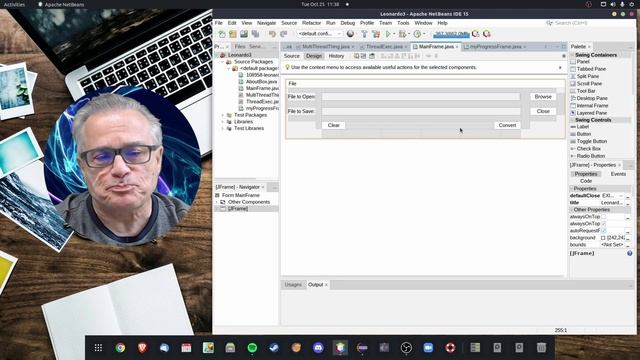640x360 pixels.
Task: Select Tabbed Pane in the Palette
Action: 591,69
